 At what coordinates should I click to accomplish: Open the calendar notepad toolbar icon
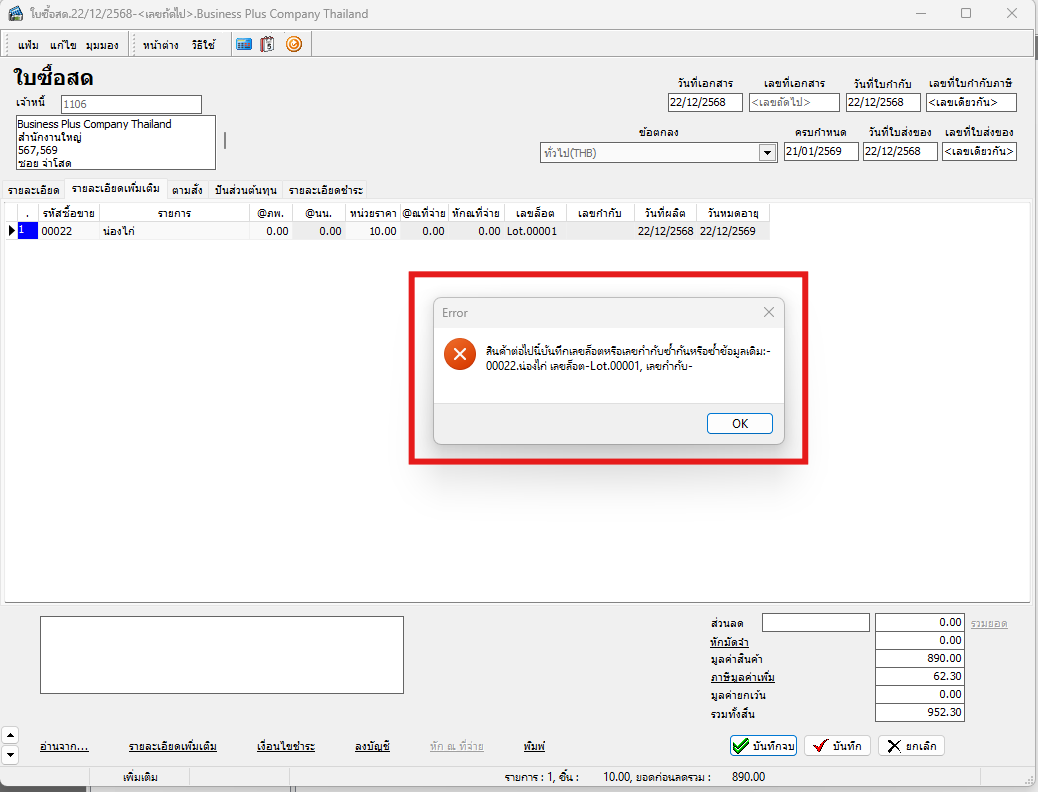pyautogui.click(x=267, y=44)
